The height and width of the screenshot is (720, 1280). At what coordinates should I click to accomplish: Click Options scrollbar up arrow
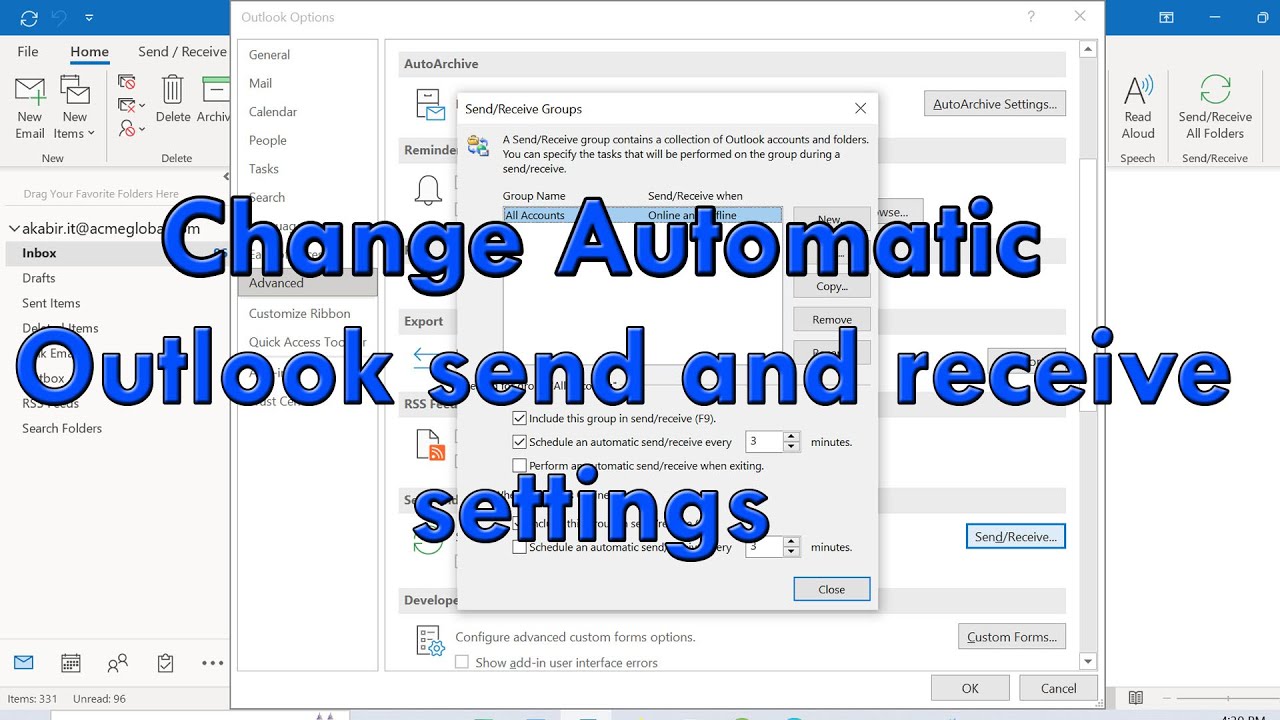pos(1088,49)
